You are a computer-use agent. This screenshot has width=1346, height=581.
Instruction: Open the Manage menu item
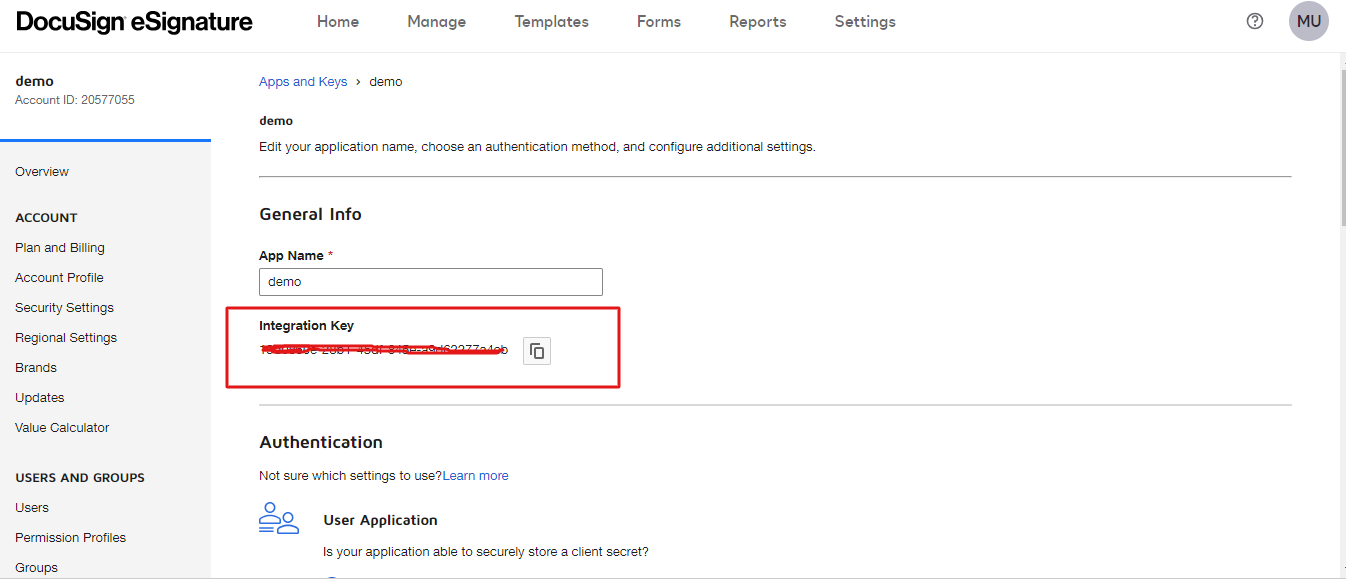pos(436,21)
